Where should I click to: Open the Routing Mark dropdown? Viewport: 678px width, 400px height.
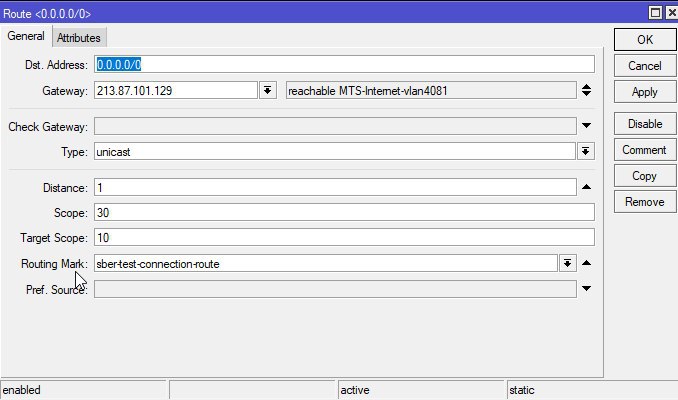click(567, 263)
